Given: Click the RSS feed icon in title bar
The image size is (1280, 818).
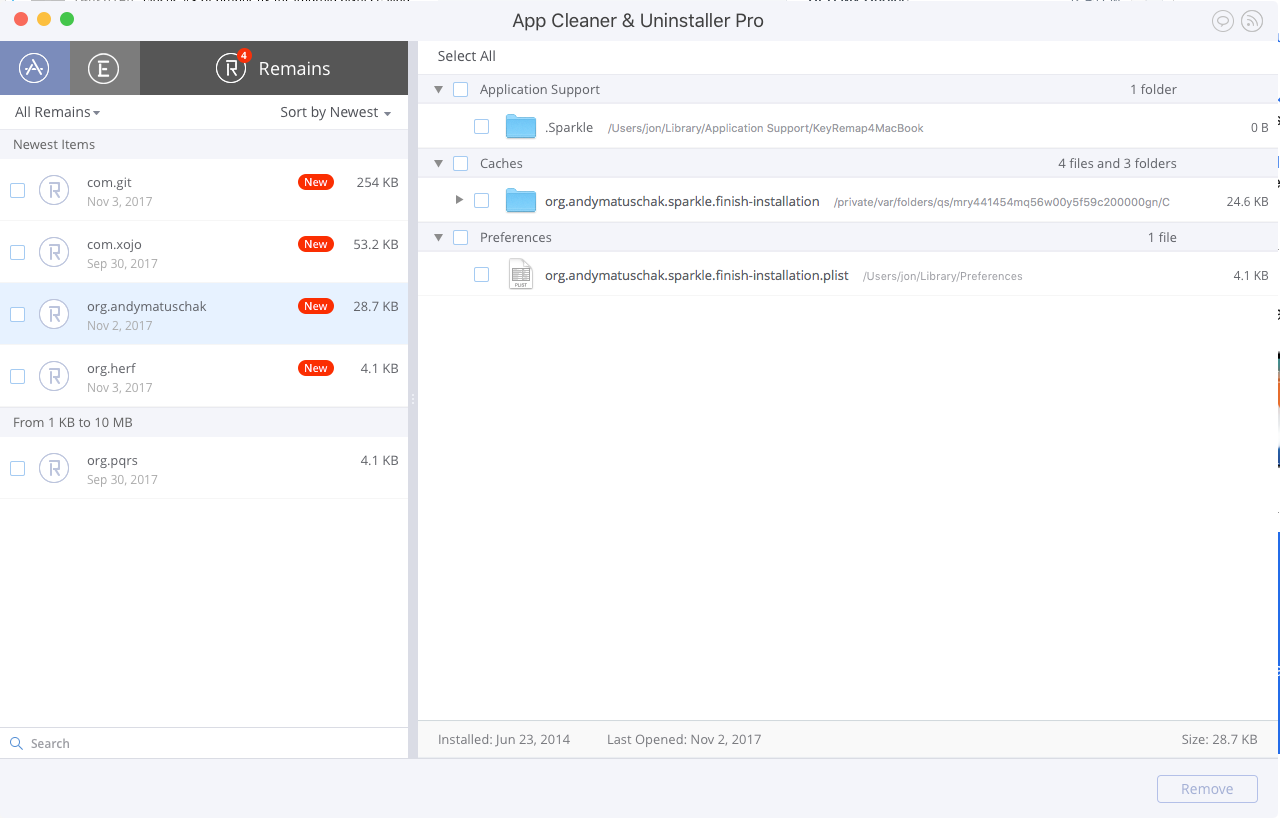Looking at the screenshot, I should [x=1251, y=21].
